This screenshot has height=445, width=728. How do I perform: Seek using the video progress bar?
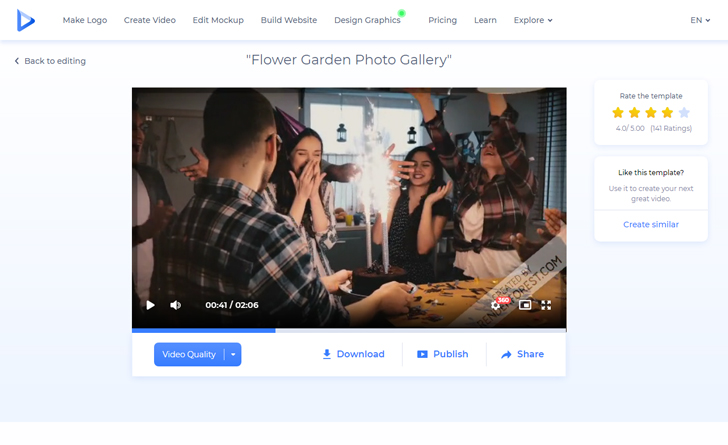349,331
